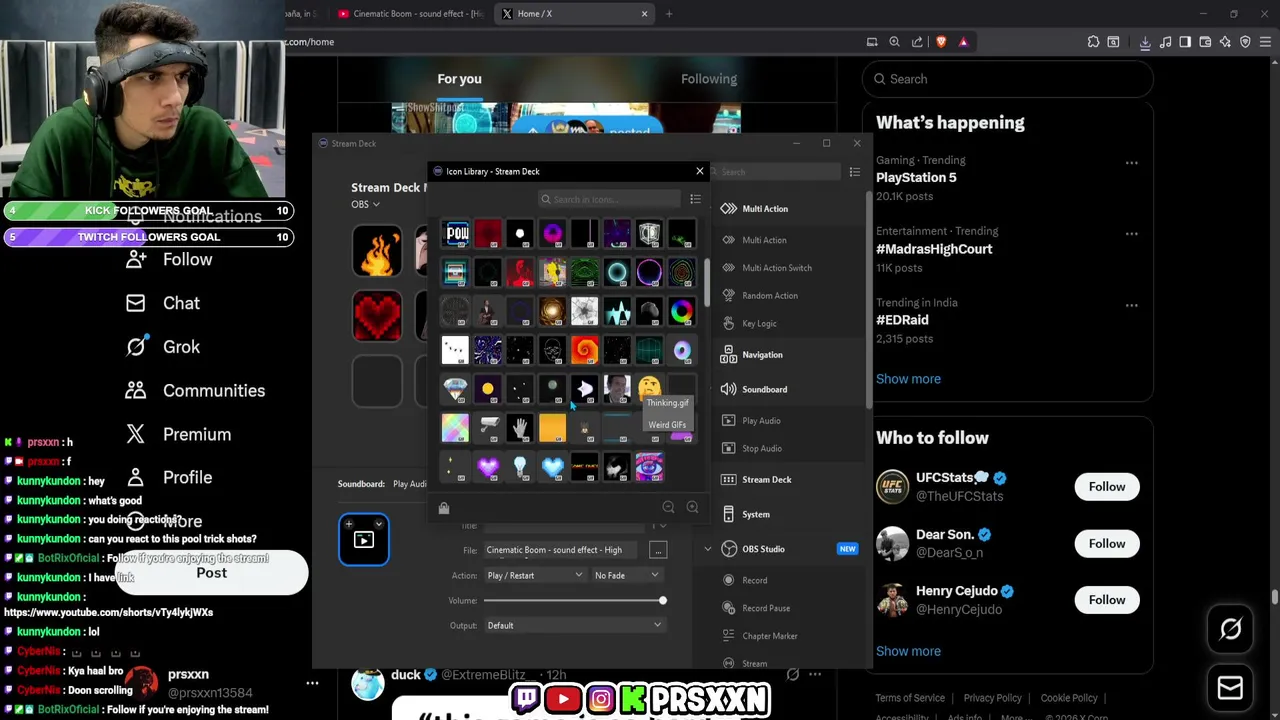
Task: Select the Play Audio key preview image
Action: 364,540
